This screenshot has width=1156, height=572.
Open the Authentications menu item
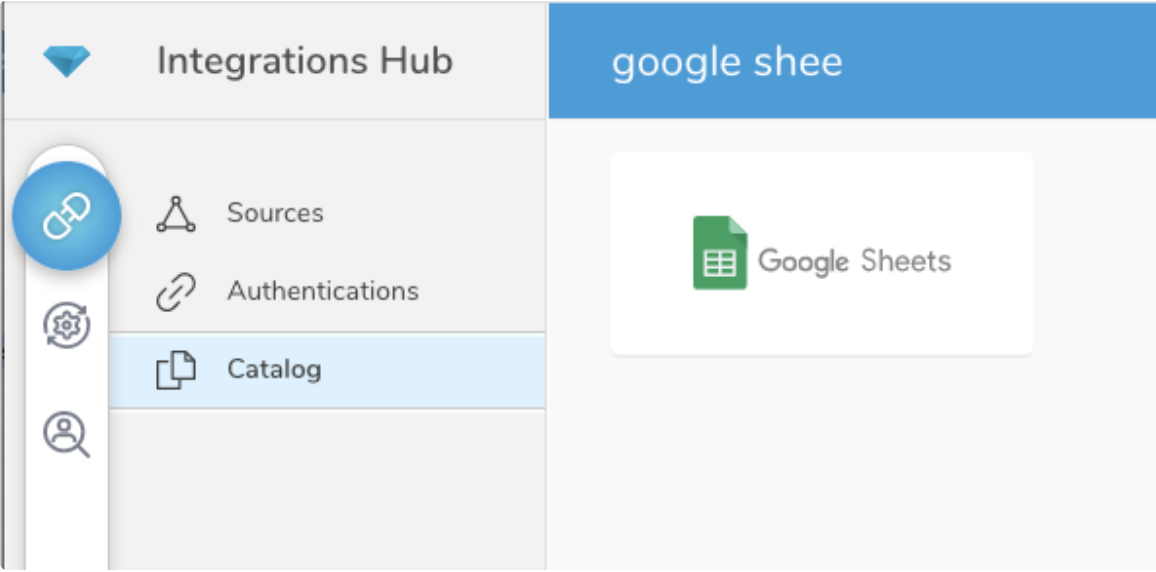coord(322,291)
